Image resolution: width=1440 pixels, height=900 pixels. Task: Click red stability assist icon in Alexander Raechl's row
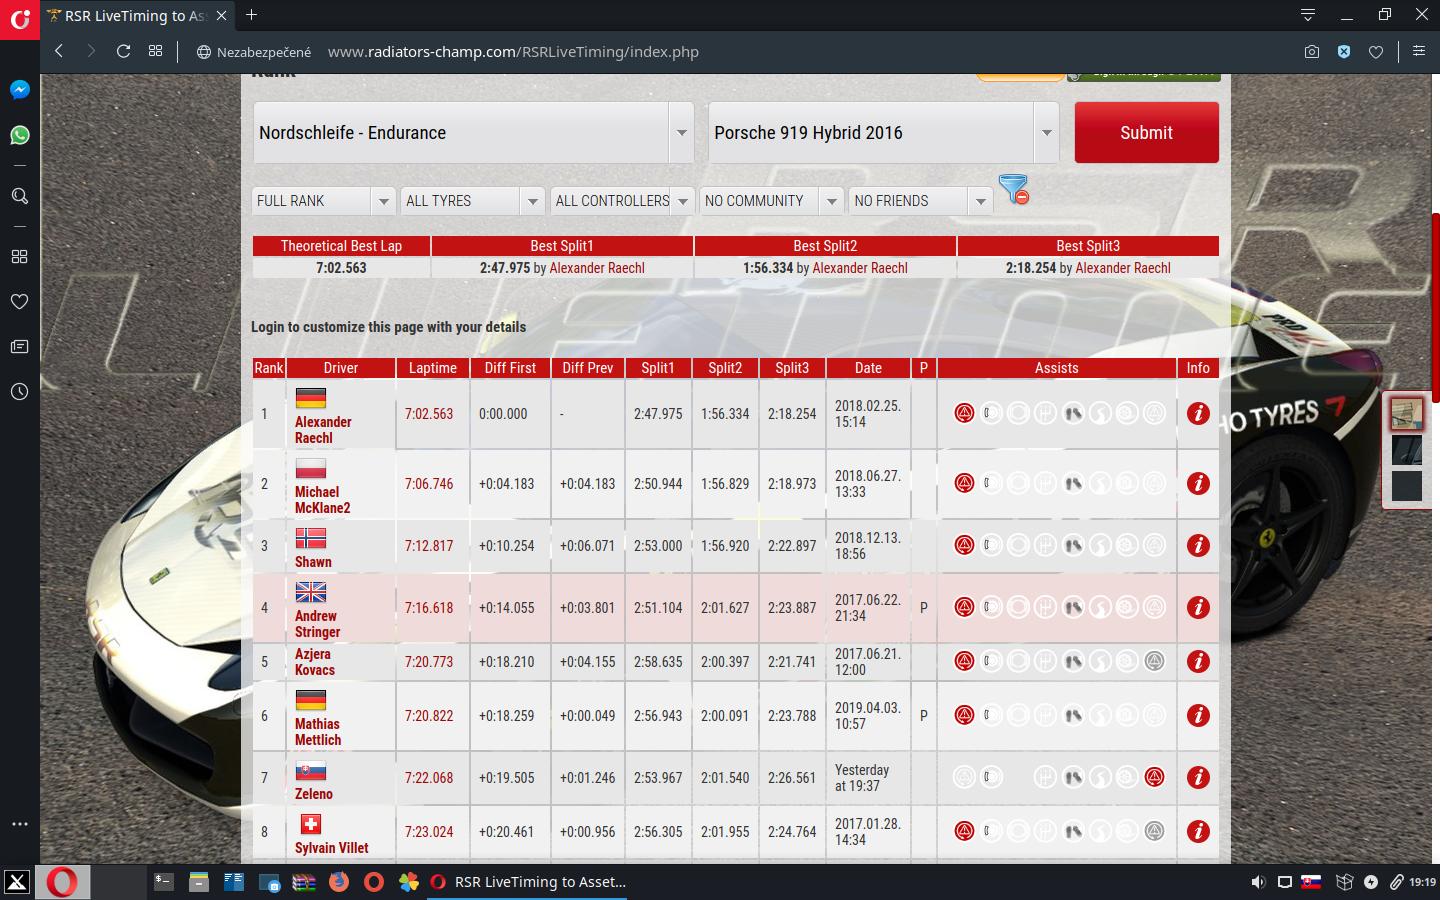964,413
